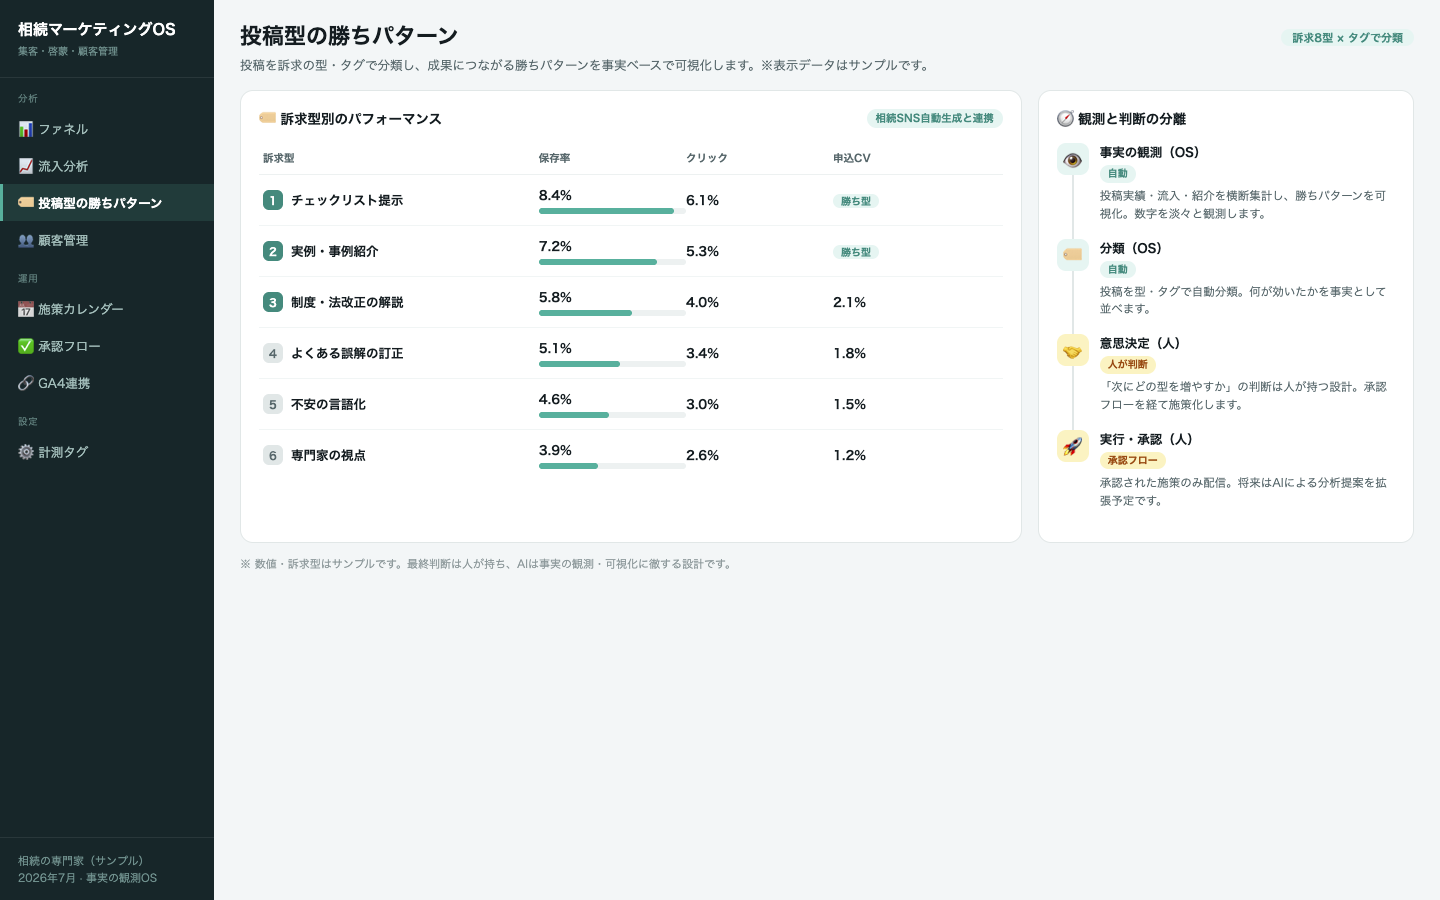Click the 自動 badge under 分類（OS）

(x=1117, y=270)
